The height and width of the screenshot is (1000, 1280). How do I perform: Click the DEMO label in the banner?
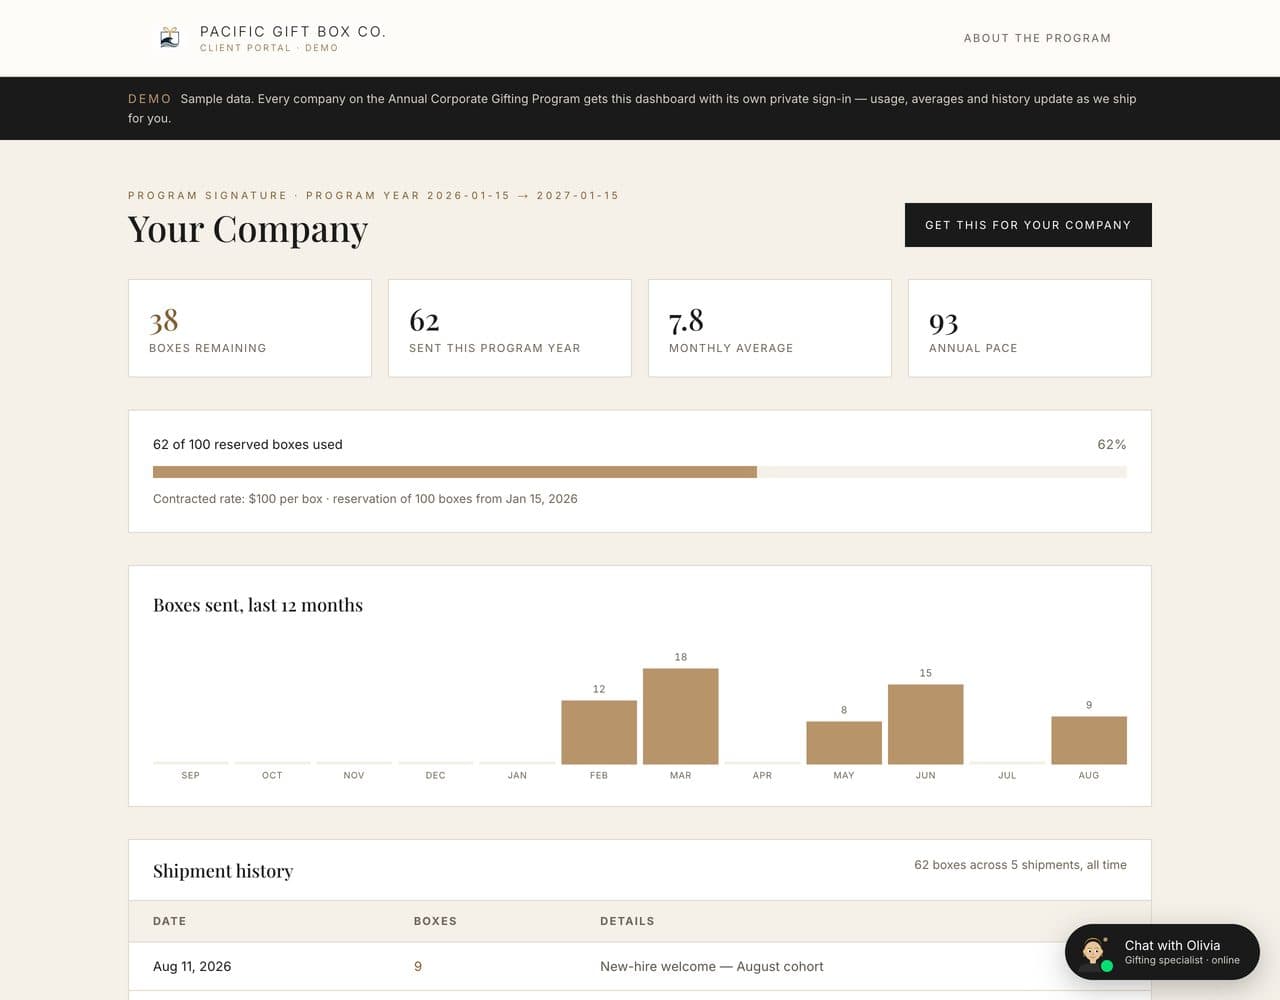click(x=150, y=99)
